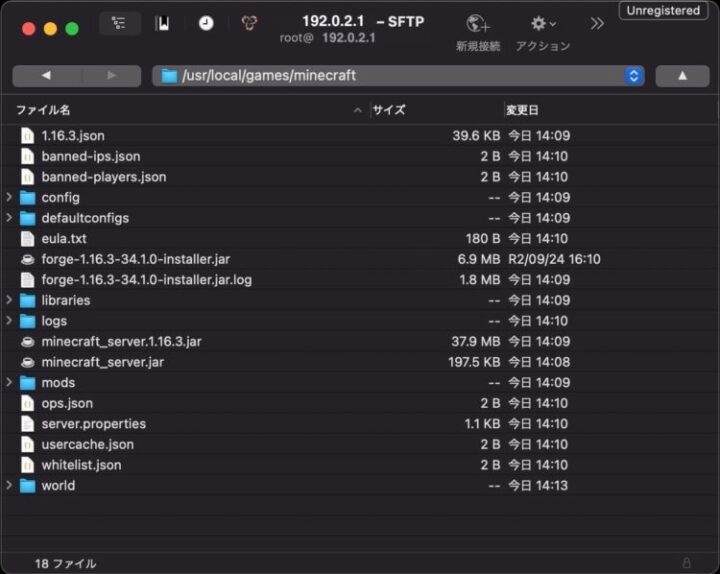
Task: Click the minecraft_server.1.16.3.jar jar icon
Action: click(x=28, y=342)
